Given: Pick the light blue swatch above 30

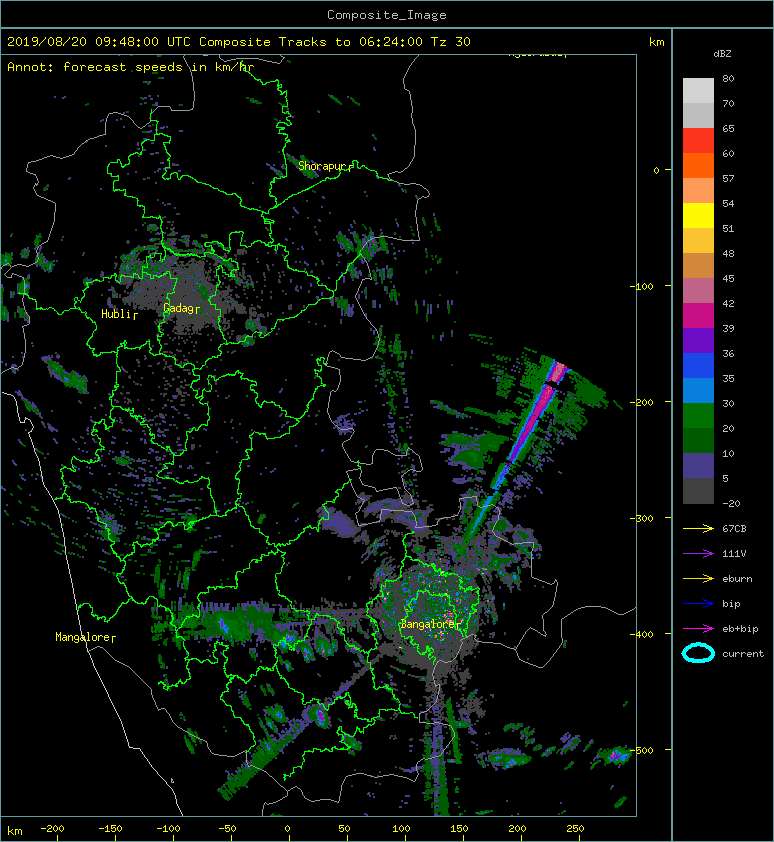Looking at the screenshot, I should 698,390.
